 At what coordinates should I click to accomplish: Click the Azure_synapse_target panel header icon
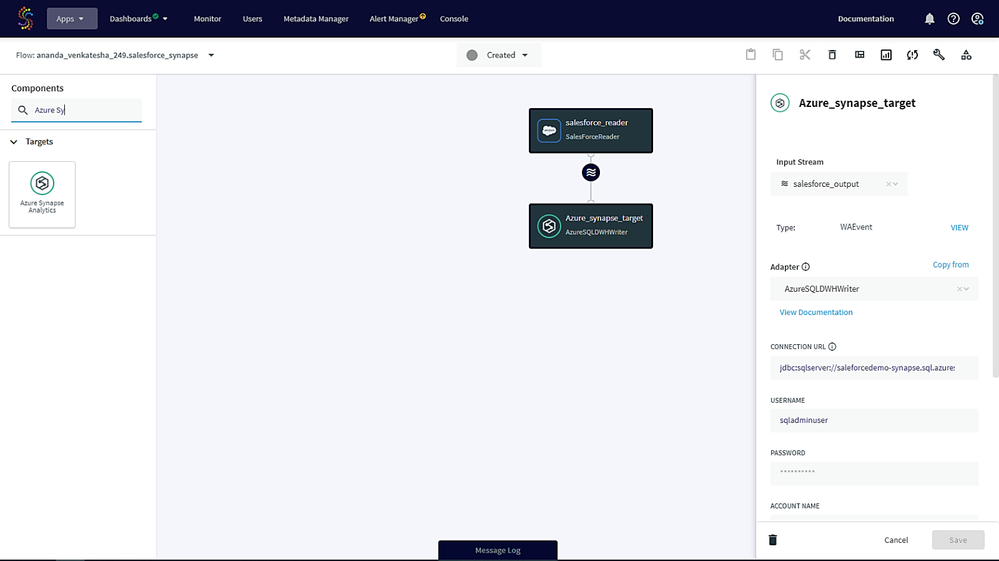780,103
